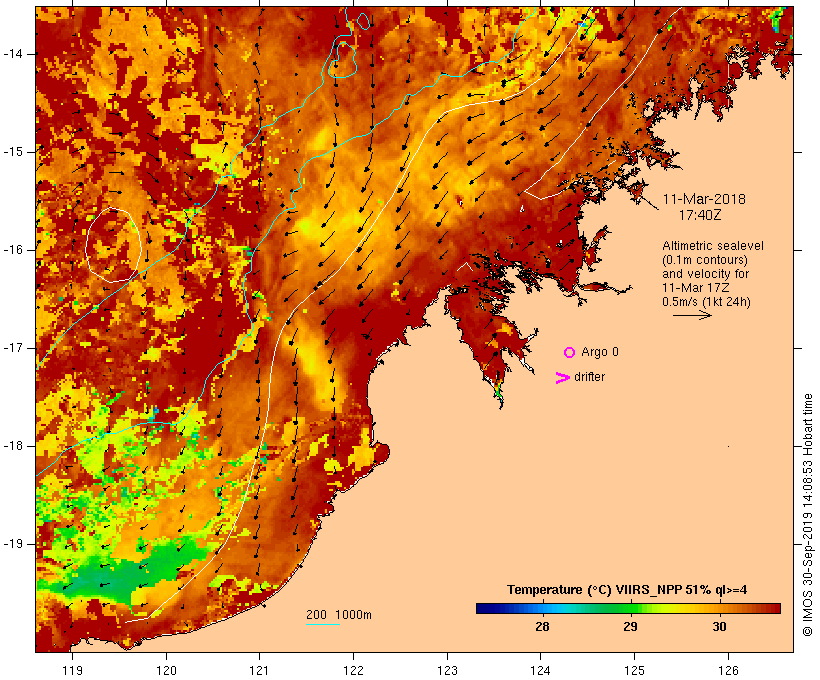
Task: Click the 'Altimetric sealevel' text
Action: click(713, 246)
